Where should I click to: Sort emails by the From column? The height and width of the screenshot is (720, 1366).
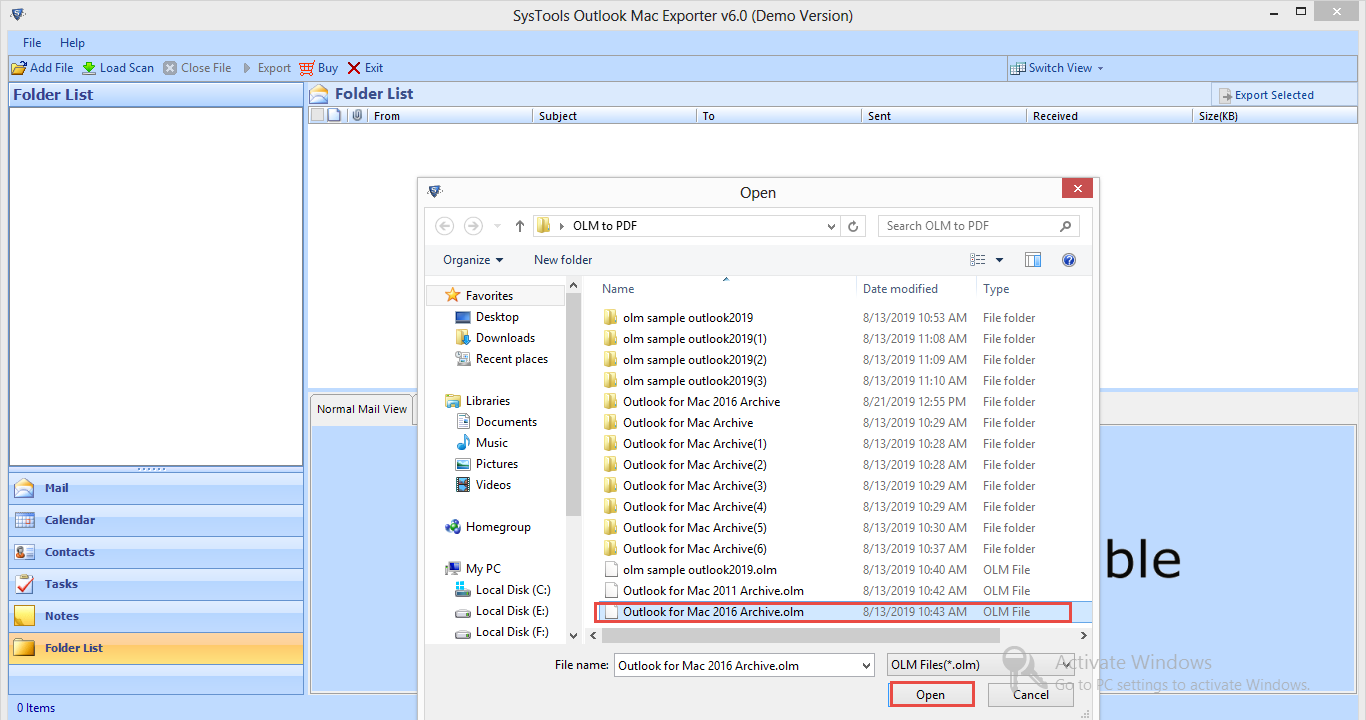(450, 116)
